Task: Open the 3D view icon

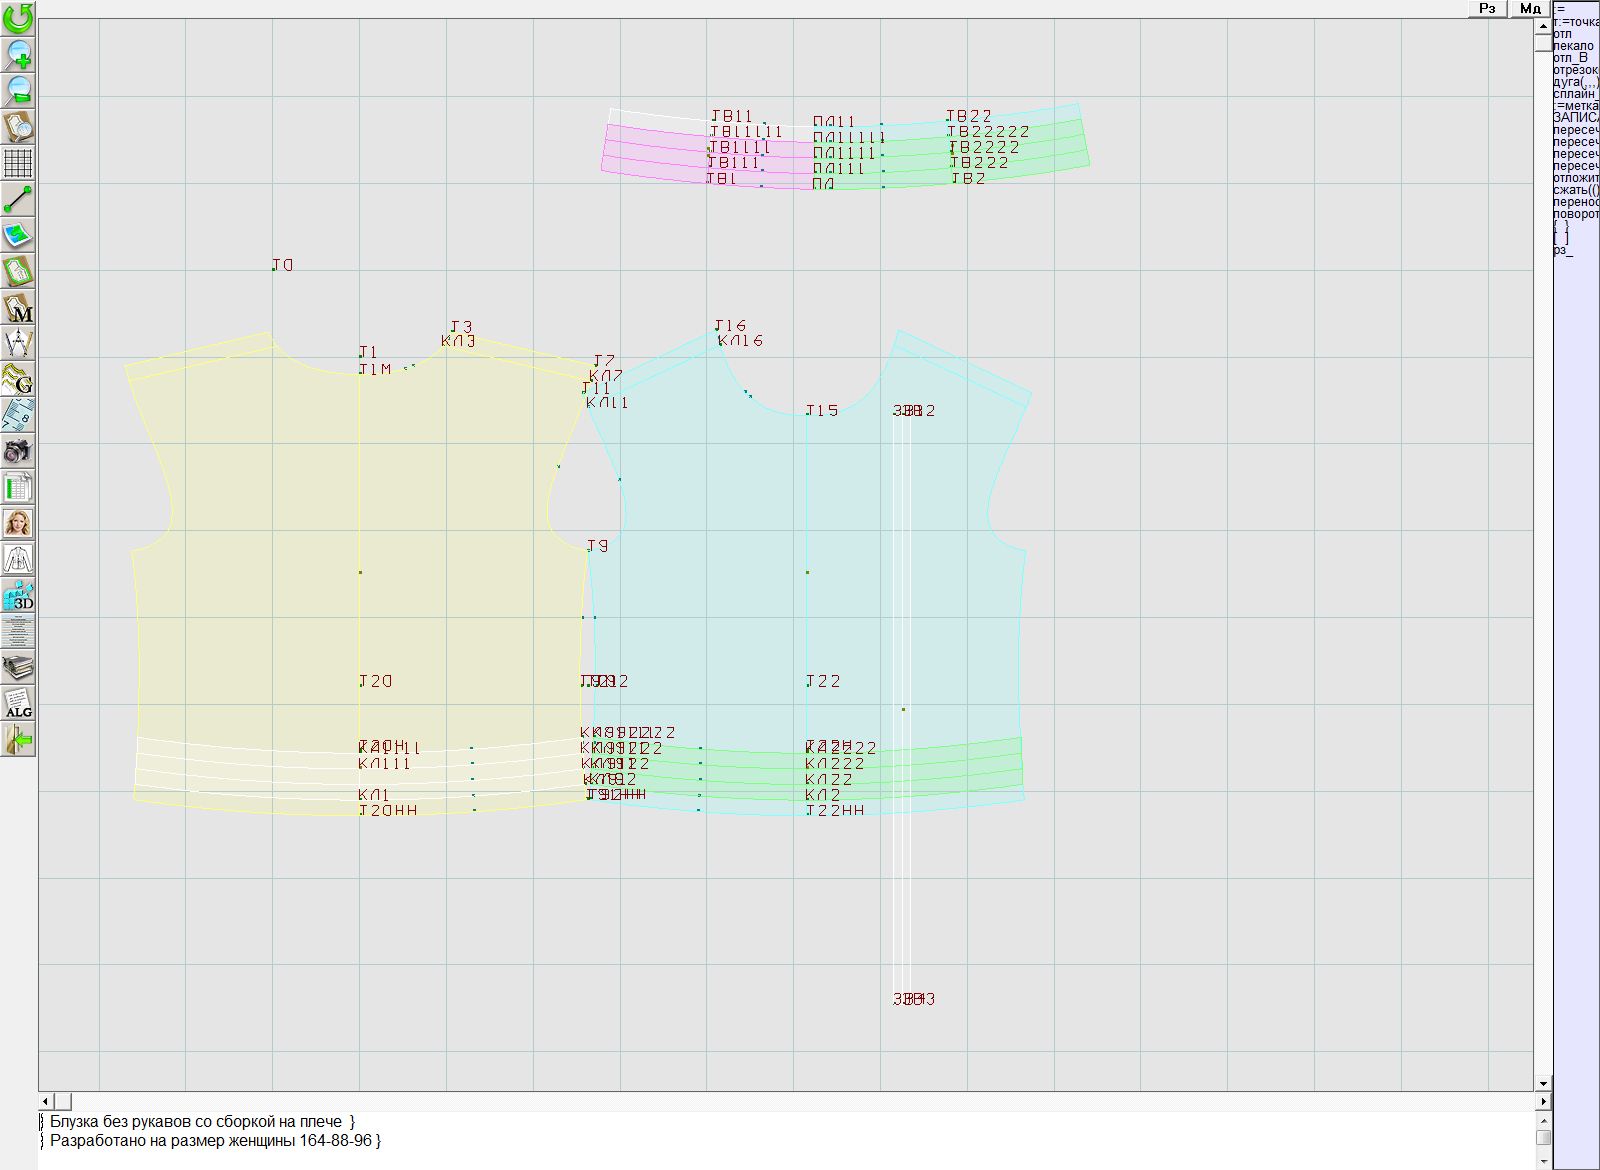Action: point(18,596)
